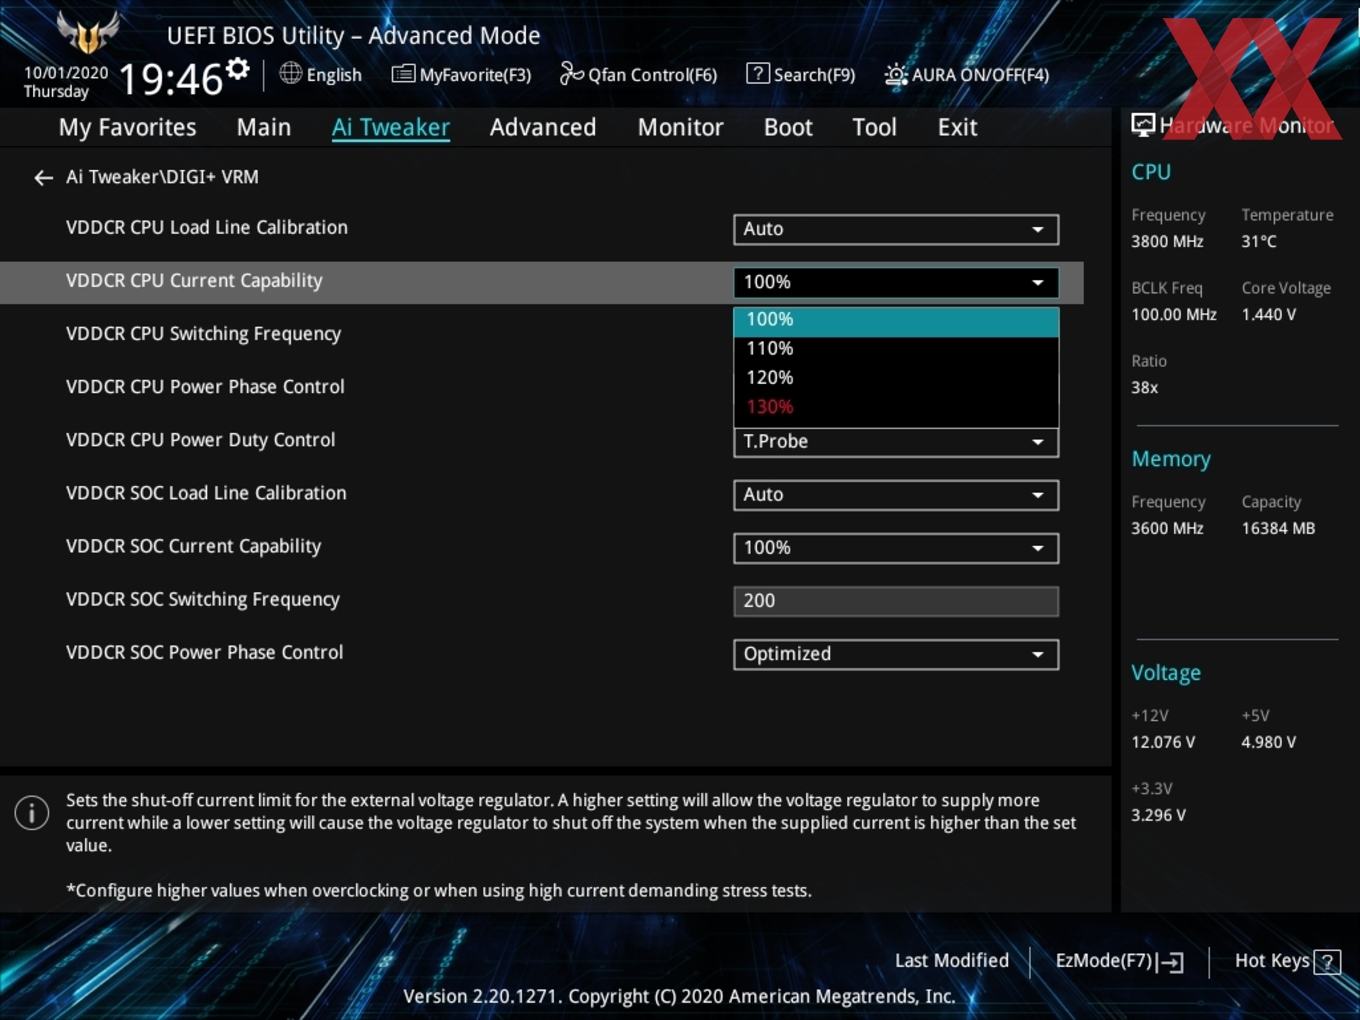Click the globe language icon
The image size is (1360, 1020).
coord(290,73)
